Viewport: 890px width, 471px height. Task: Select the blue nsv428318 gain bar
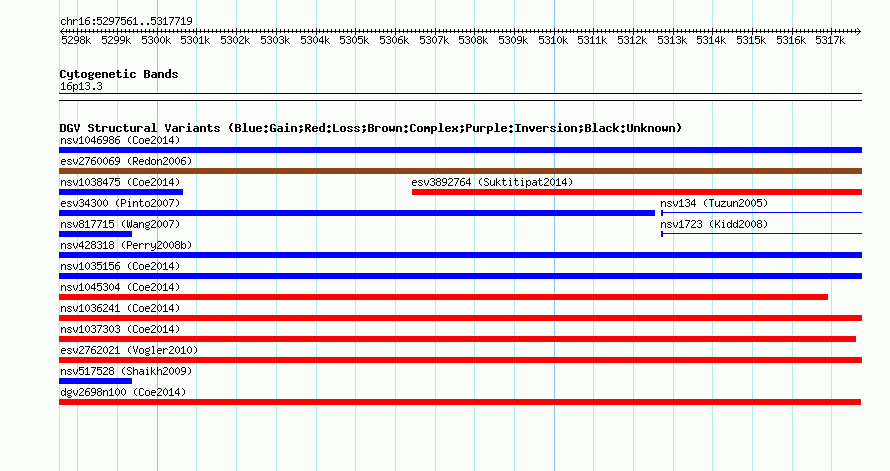pos(460,255)
